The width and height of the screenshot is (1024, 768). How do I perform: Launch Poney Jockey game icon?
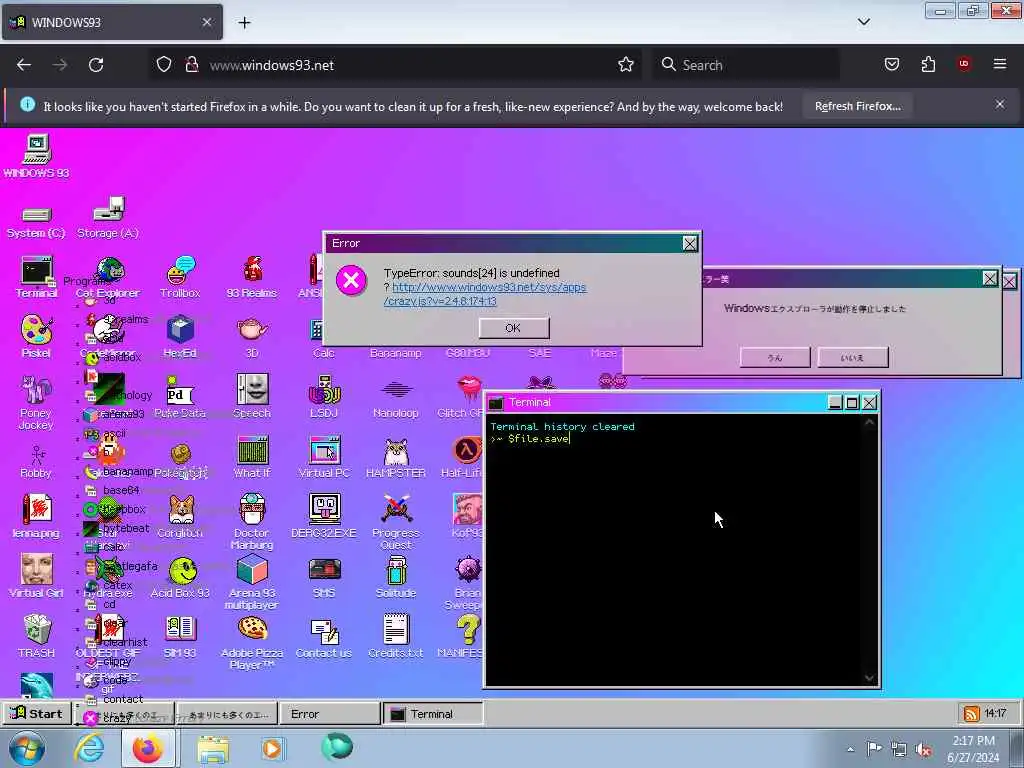pos(36,402)
